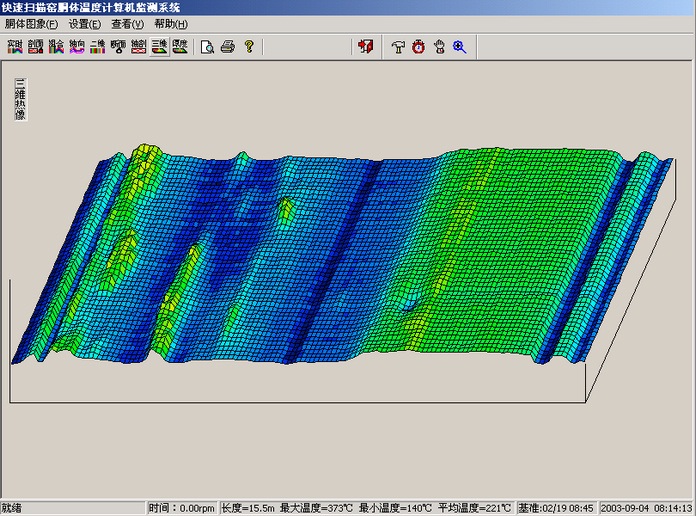Open the 混合 mixed view icon
This screenshot has width=696, height=516.
coord(56,46)
